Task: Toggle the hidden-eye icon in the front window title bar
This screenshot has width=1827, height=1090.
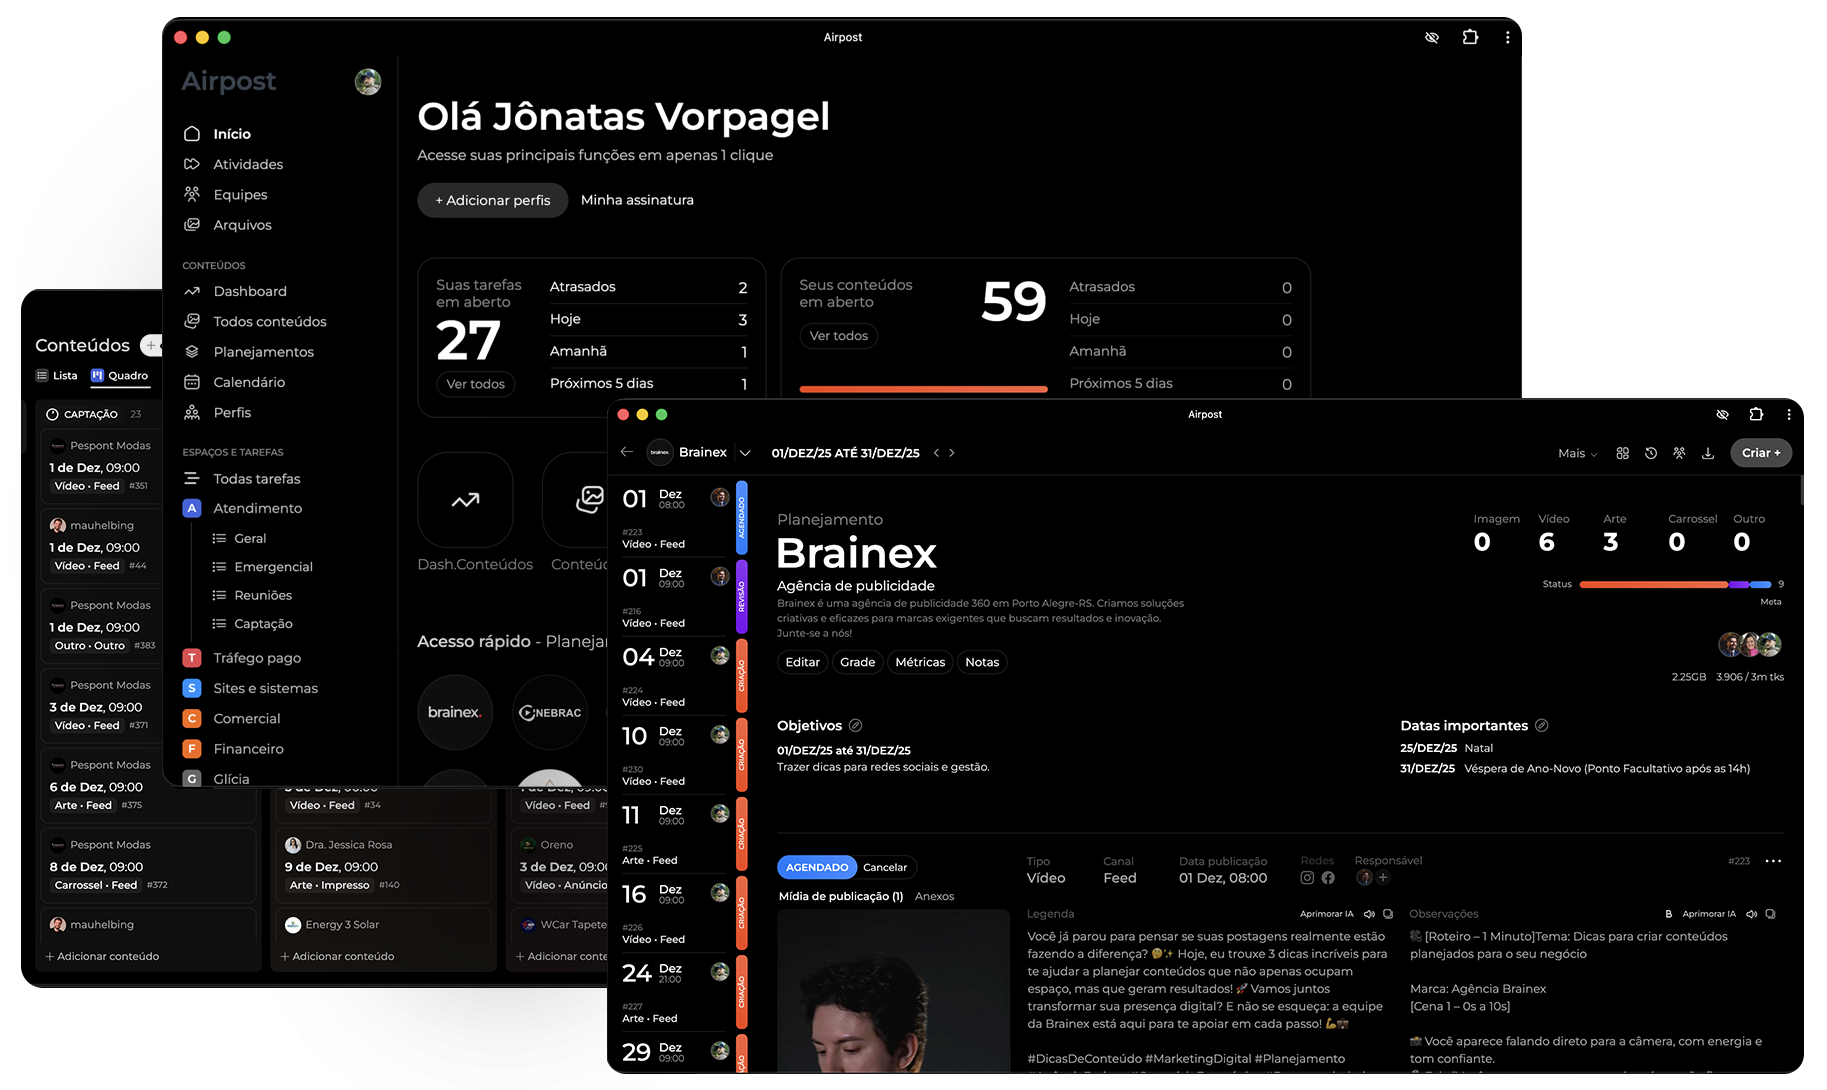Action: [x=1722, y=414]
